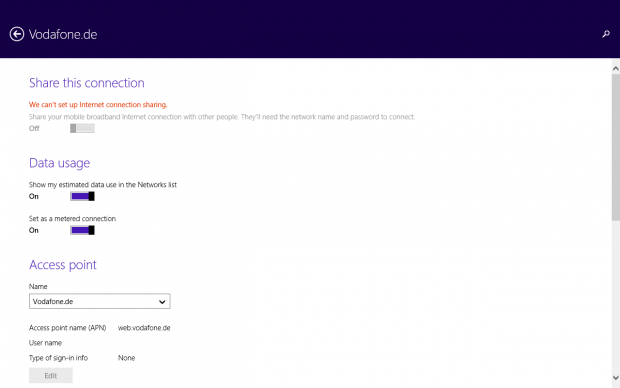Click the Access point heading
The image size is (620, 388).
pyautogui.click(x=62, y=265)
